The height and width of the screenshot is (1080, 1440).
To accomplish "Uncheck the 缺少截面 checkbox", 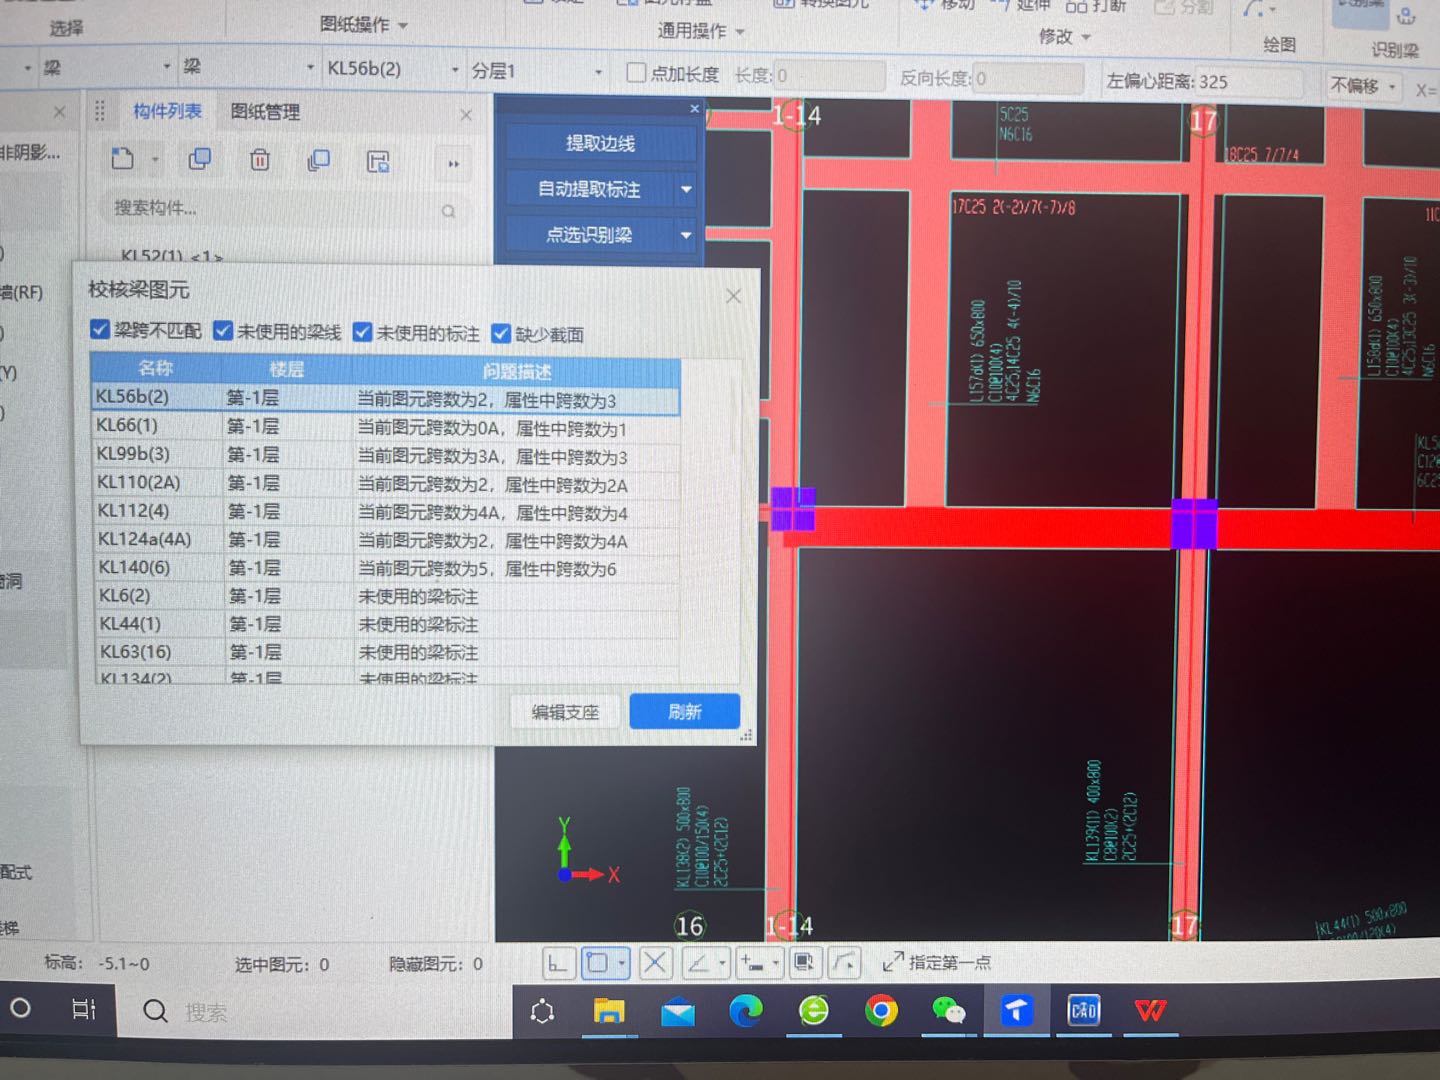I will [501, 333].
